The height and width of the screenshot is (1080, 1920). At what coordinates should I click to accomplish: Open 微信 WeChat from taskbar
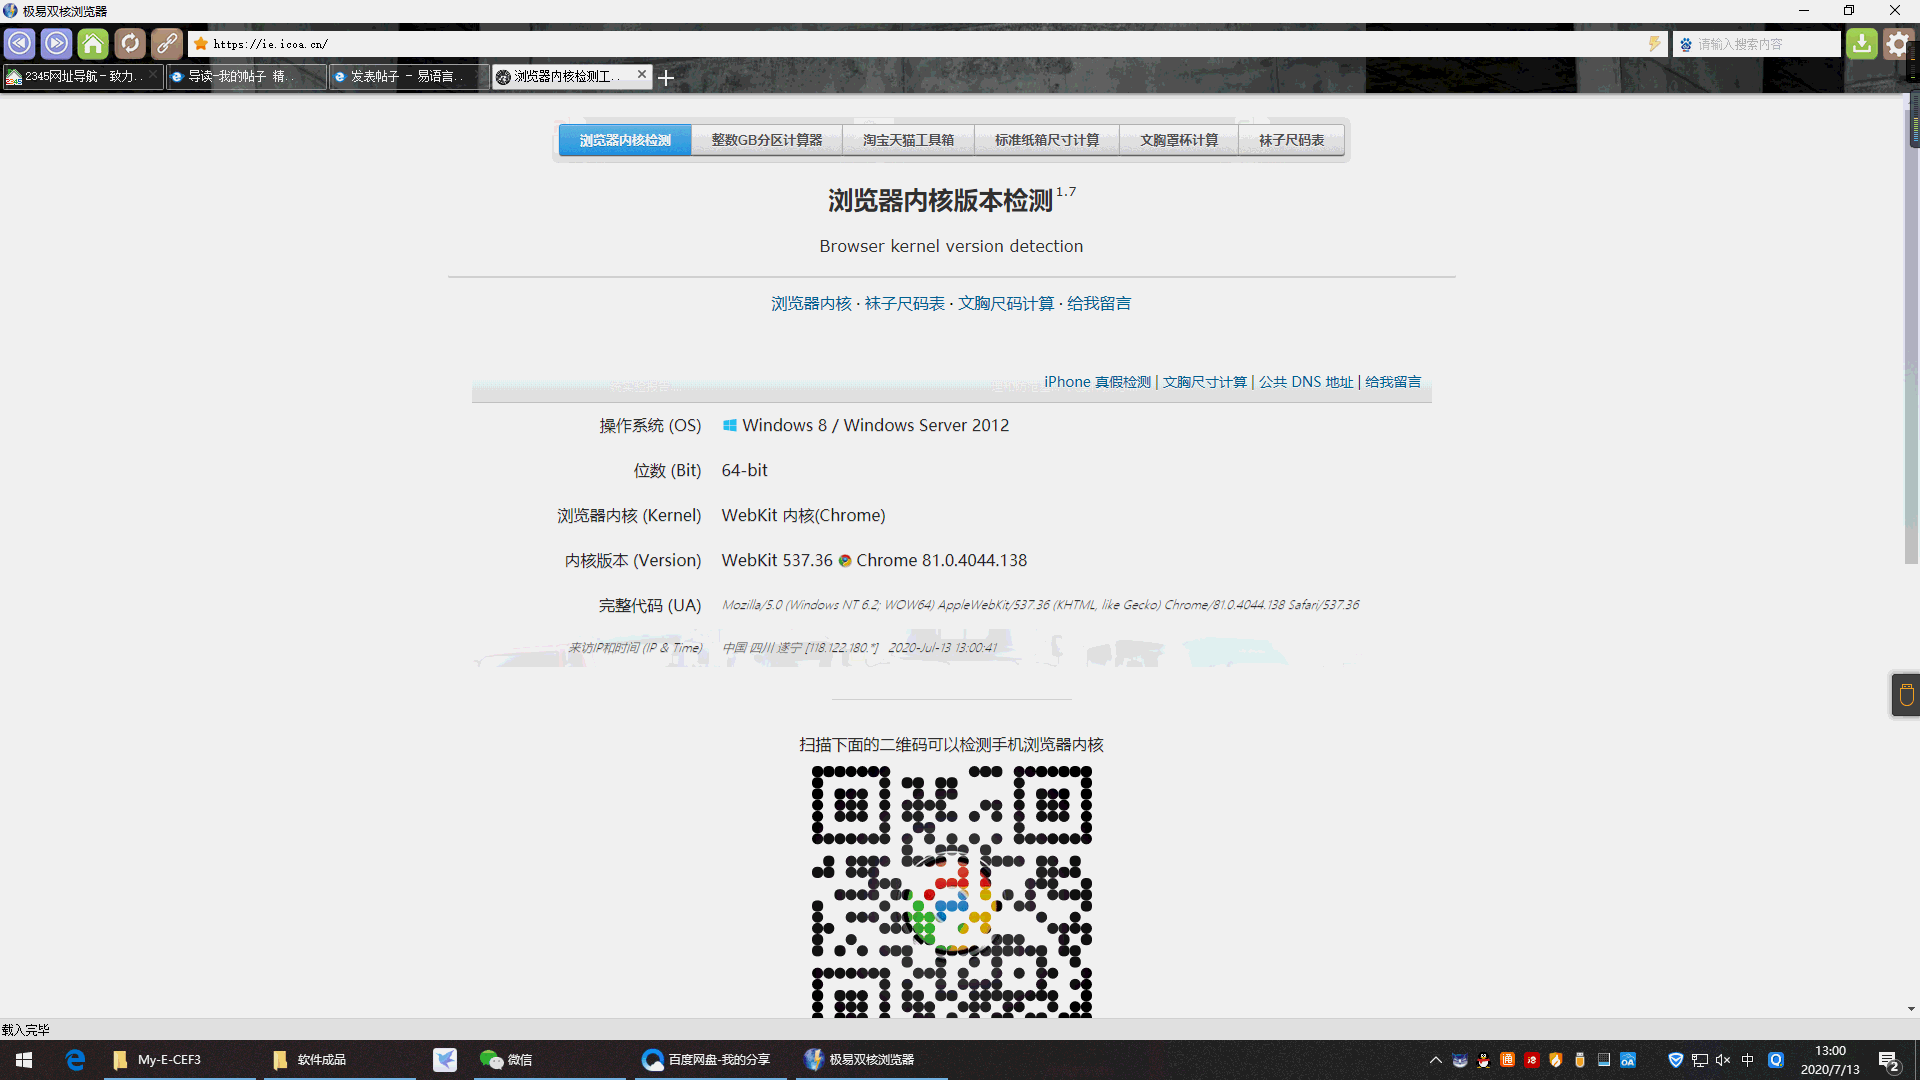click(x=548, y=1059)
